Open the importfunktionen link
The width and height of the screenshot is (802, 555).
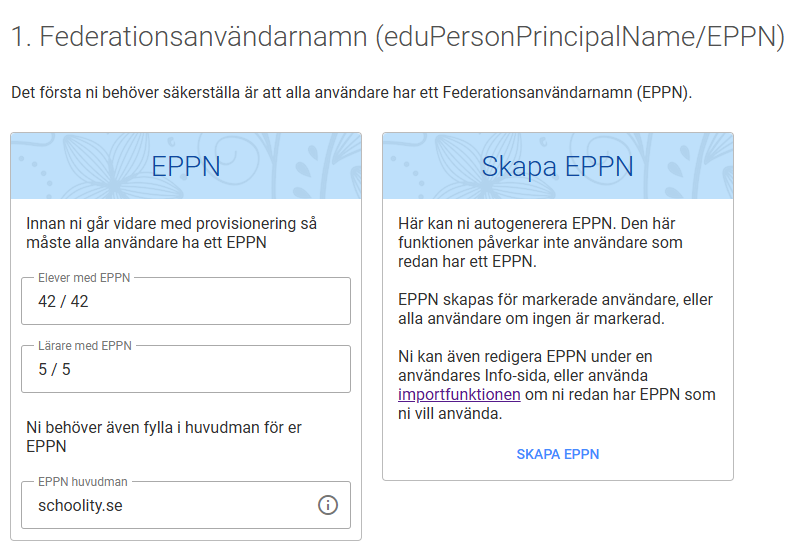tap(459, 395)
